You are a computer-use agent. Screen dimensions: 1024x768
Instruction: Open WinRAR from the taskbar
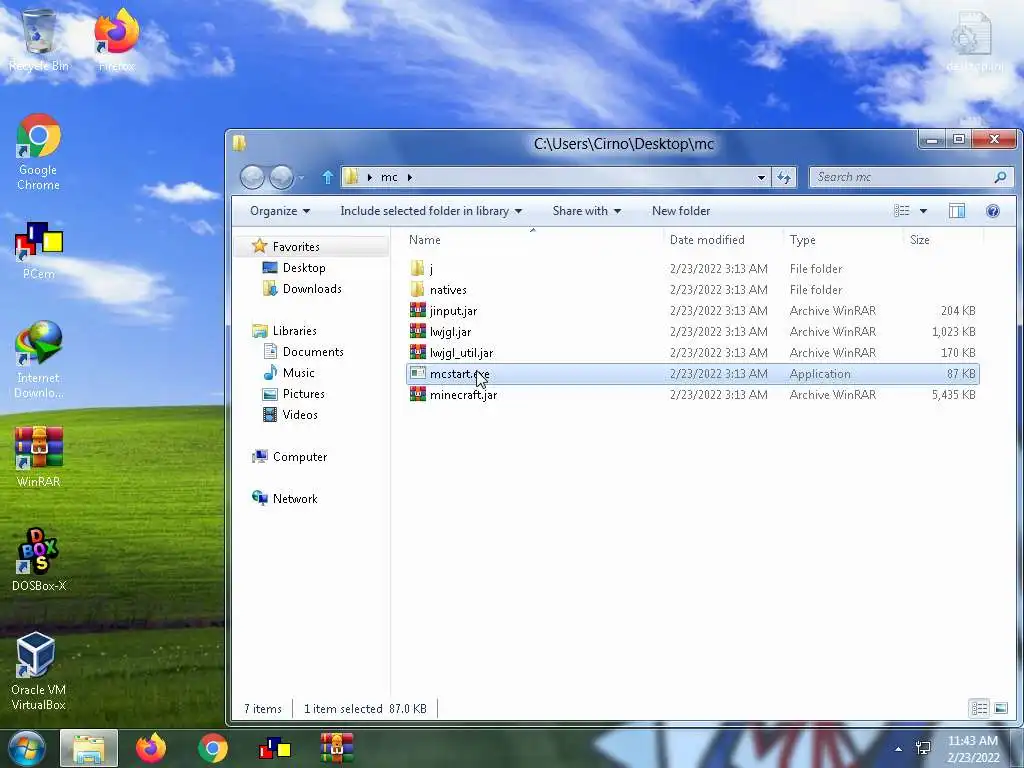pyautogui.click(x=337, y=748)
